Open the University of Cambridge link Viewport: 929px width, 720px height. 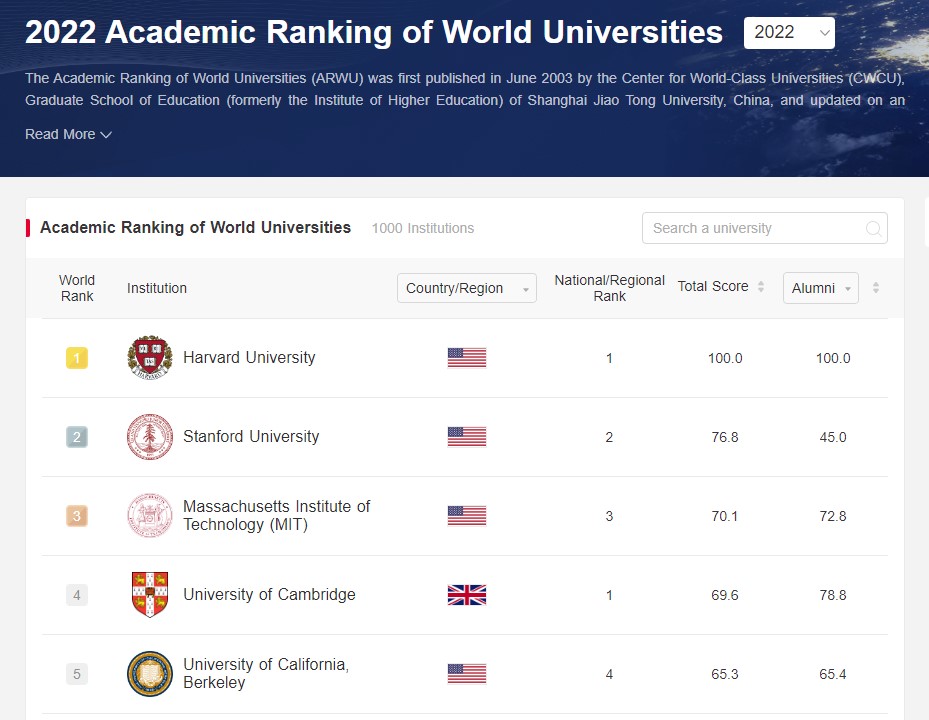269,595
